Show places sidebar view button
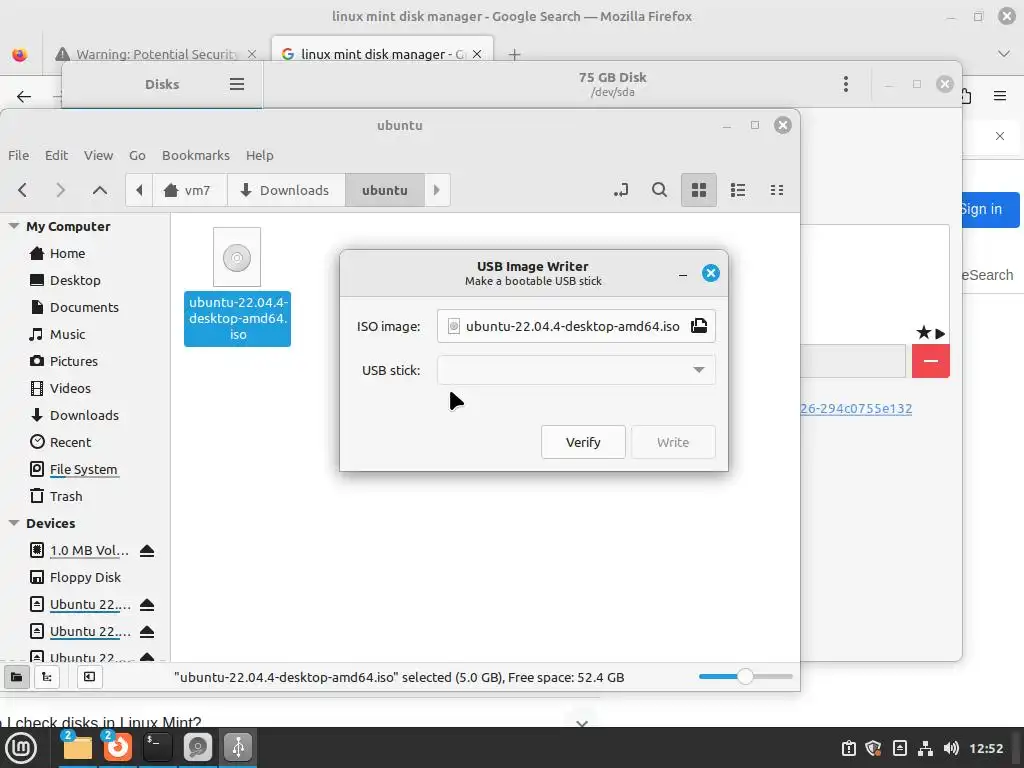1024x768 pixels. (x=16, y=677)
